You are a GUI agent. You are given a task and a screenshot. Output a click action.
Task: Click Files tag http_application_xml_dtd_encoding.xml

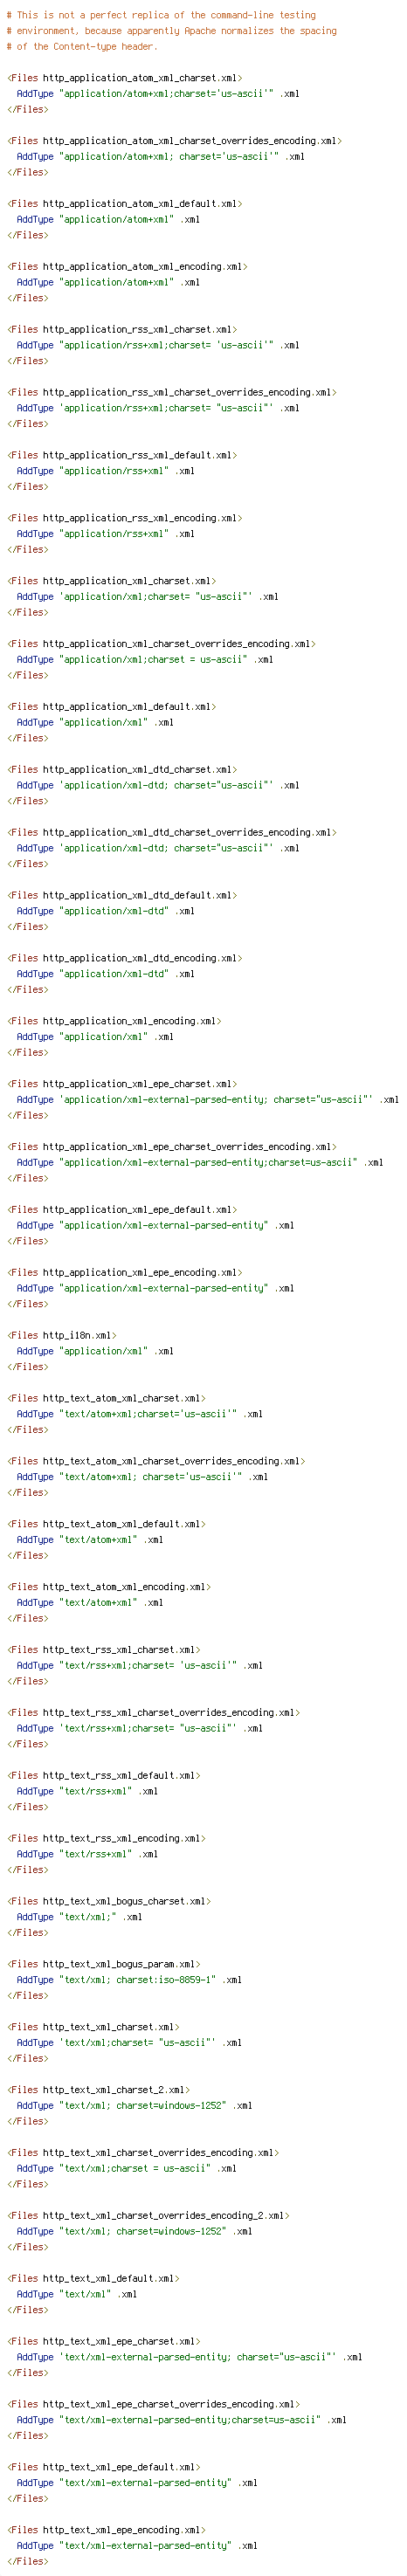pos(124,959)
